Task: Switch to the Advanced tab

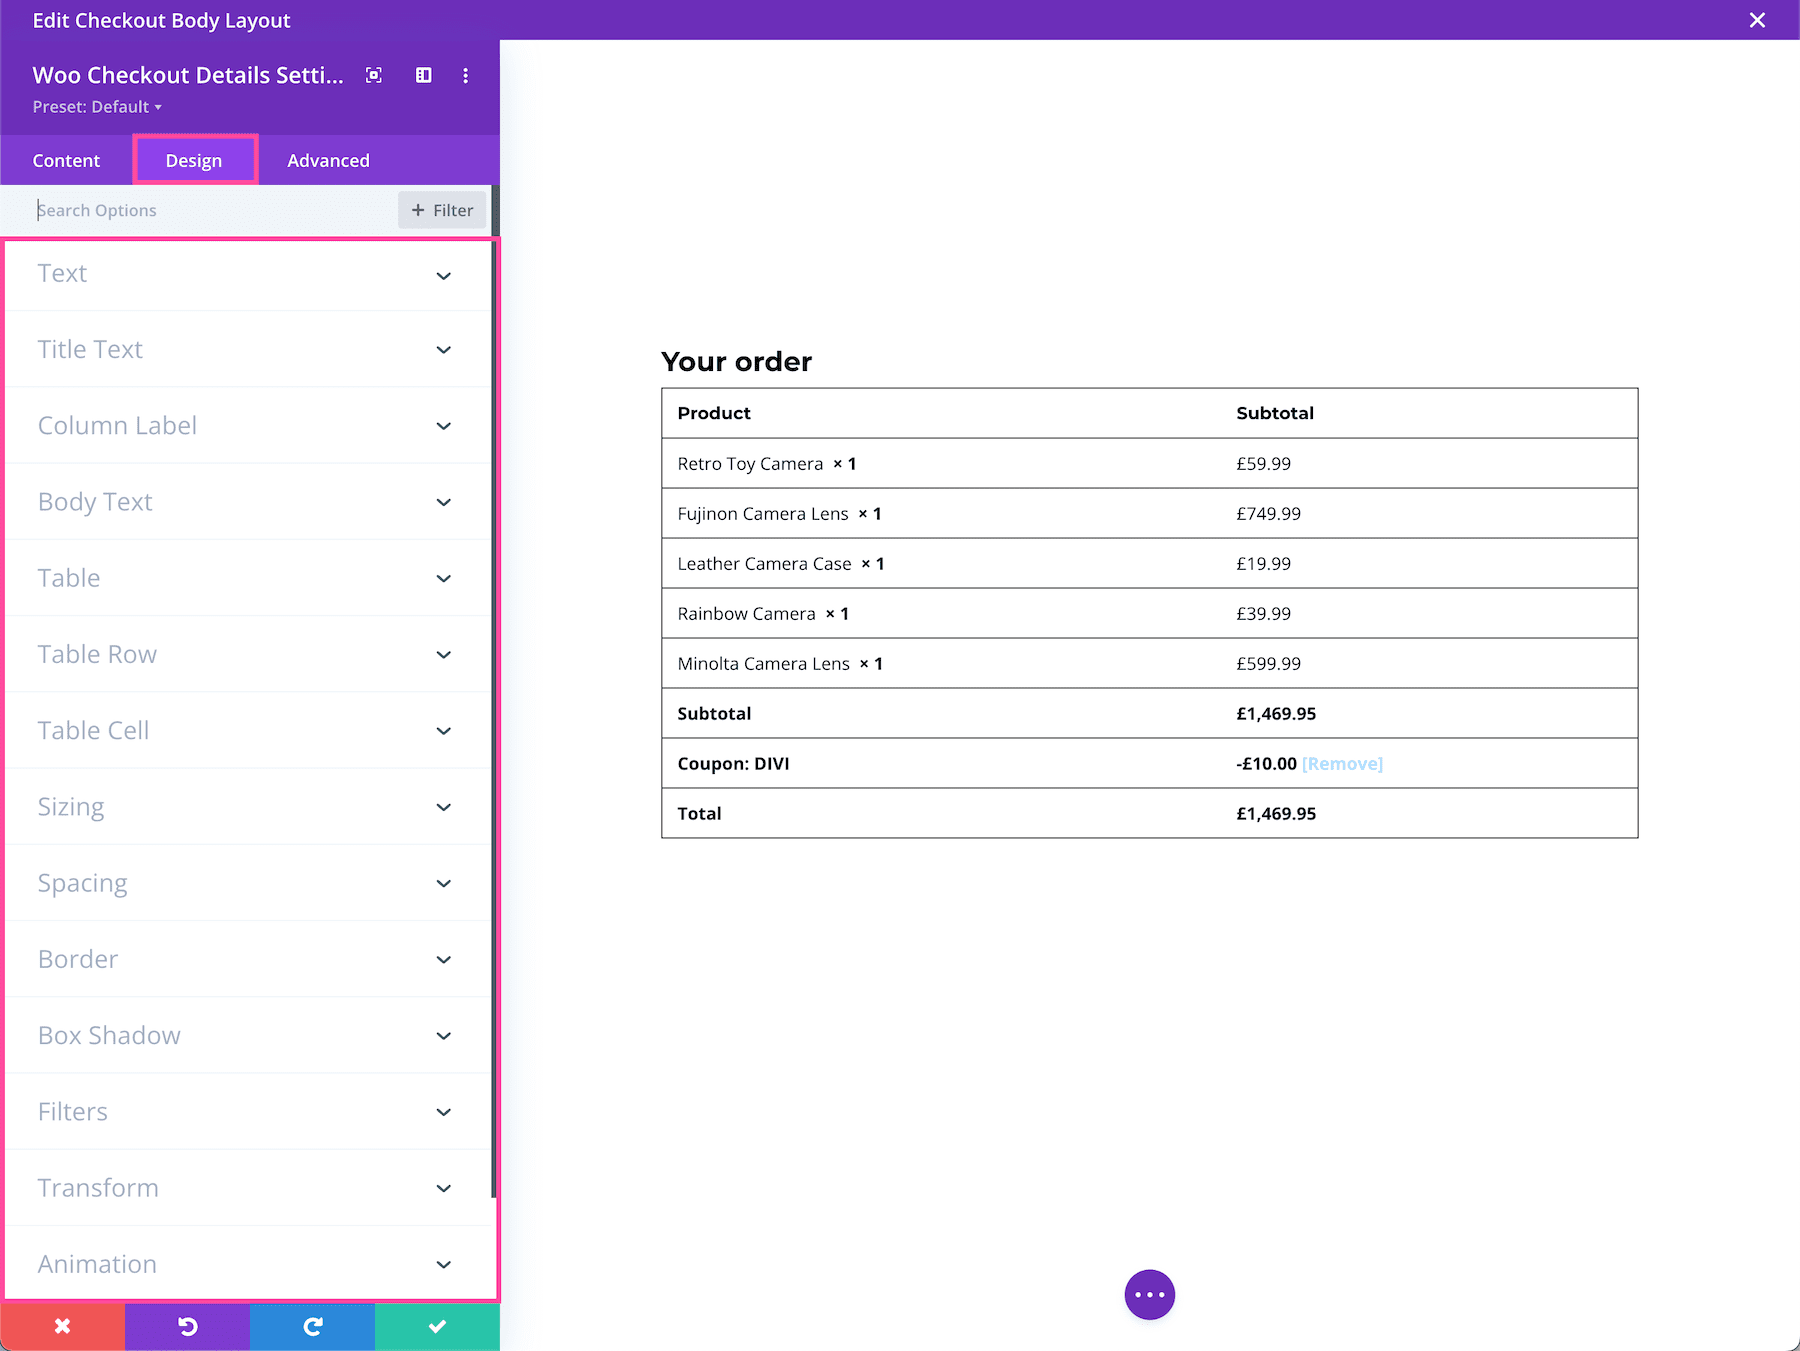Action: point(327,160)
